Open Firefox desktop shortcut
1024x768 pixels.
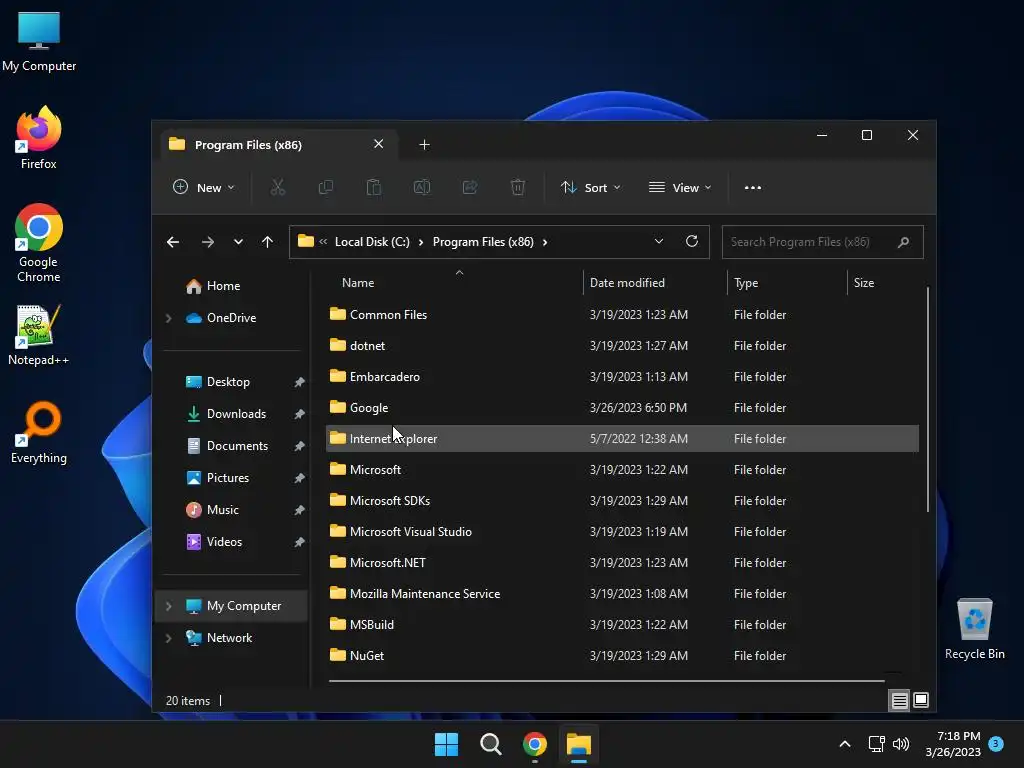tap(39, 138)
